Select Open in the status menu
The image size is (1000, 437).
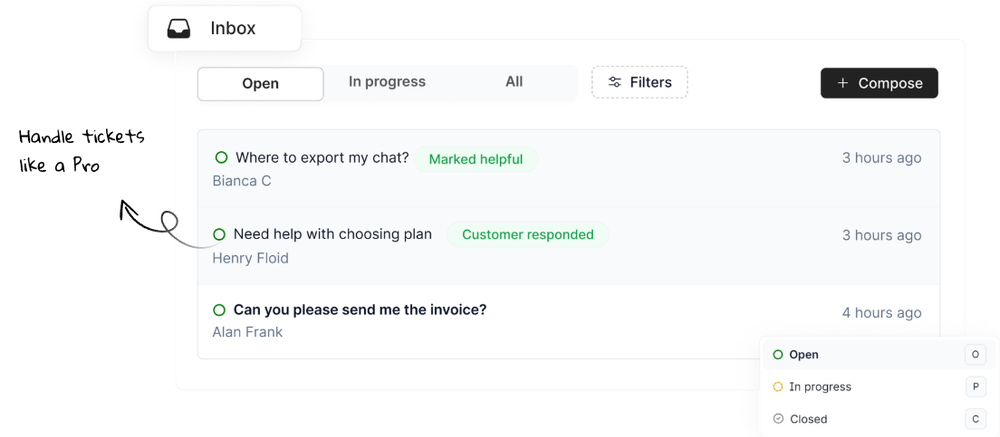point(804,355)
